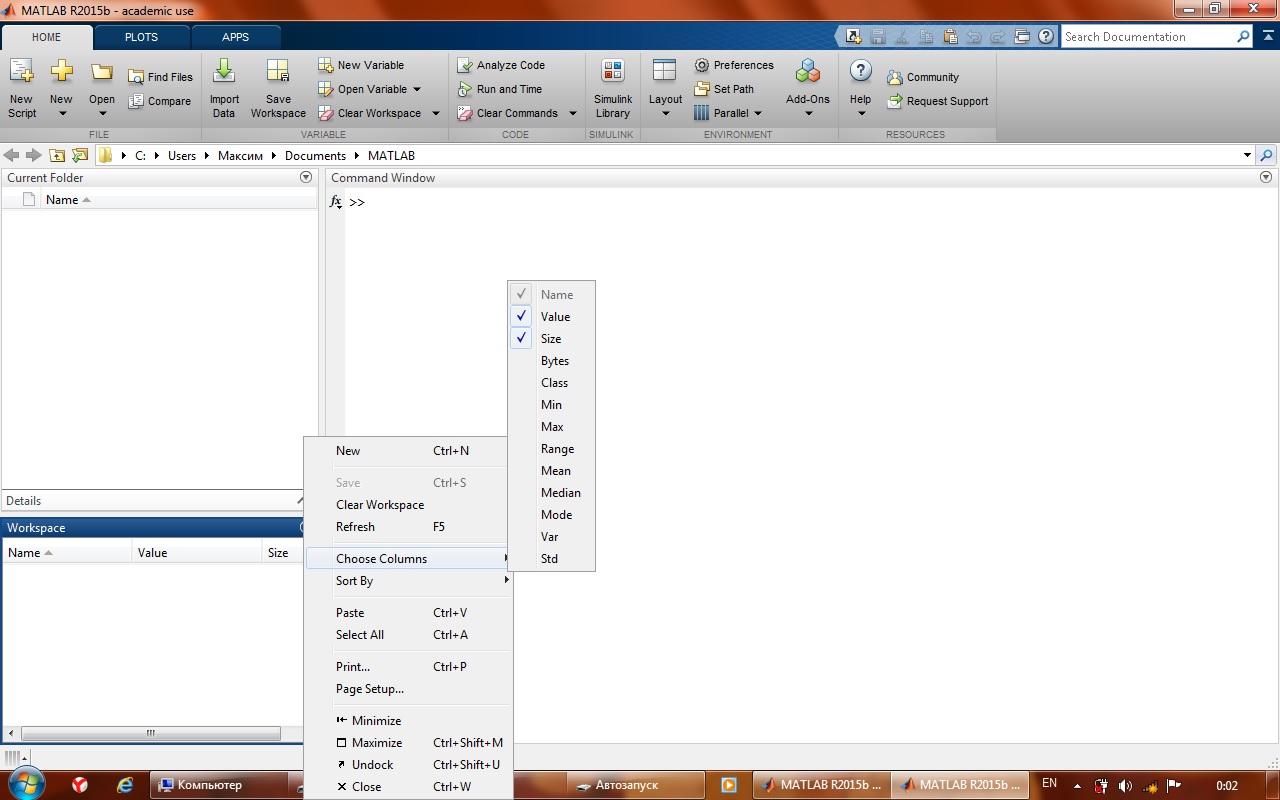Viewport: 1280px width, 800px height.
Task: Click the Help question mark in ribbon
Action: point(860,71)
